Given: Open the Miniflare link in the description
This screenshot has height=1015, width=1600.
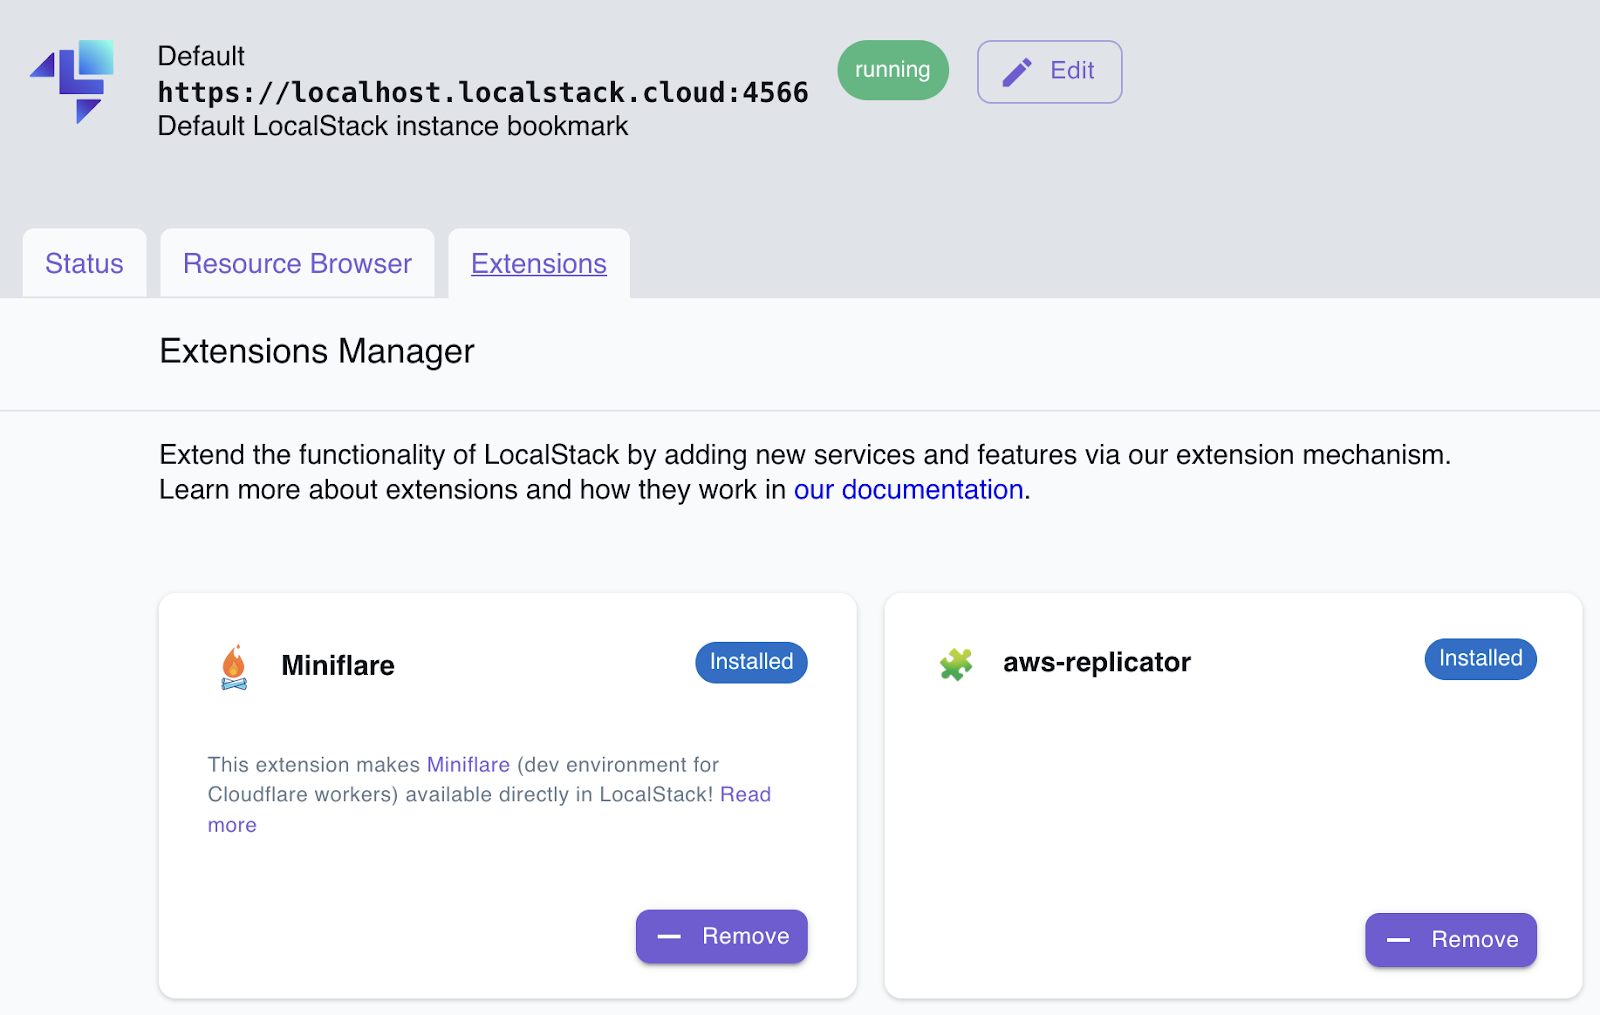Looking at the screenshot, I should (x=468, y=765).
